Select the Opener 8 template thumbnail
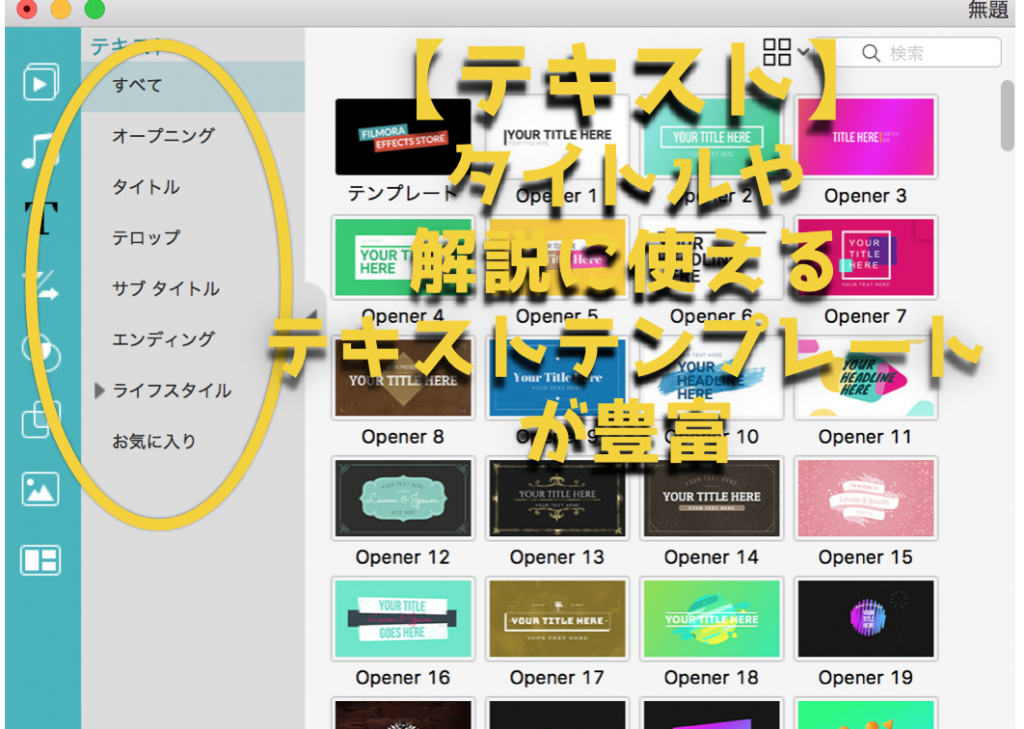The height and width of the screenshot is (729, 1024). (403, 378)
